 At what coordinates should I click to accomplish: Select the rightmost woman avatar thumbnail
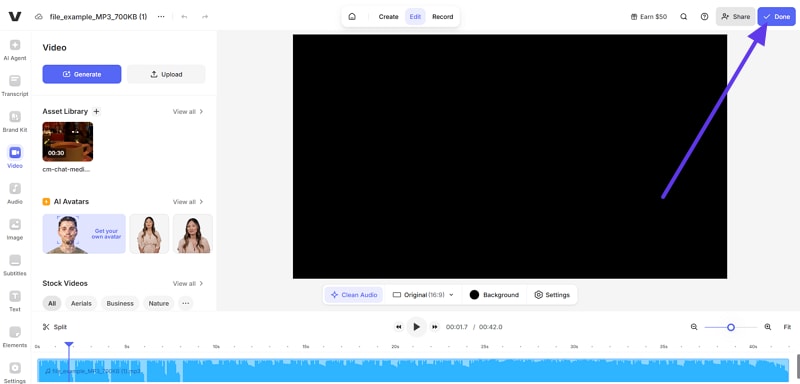tap(193, 234)
